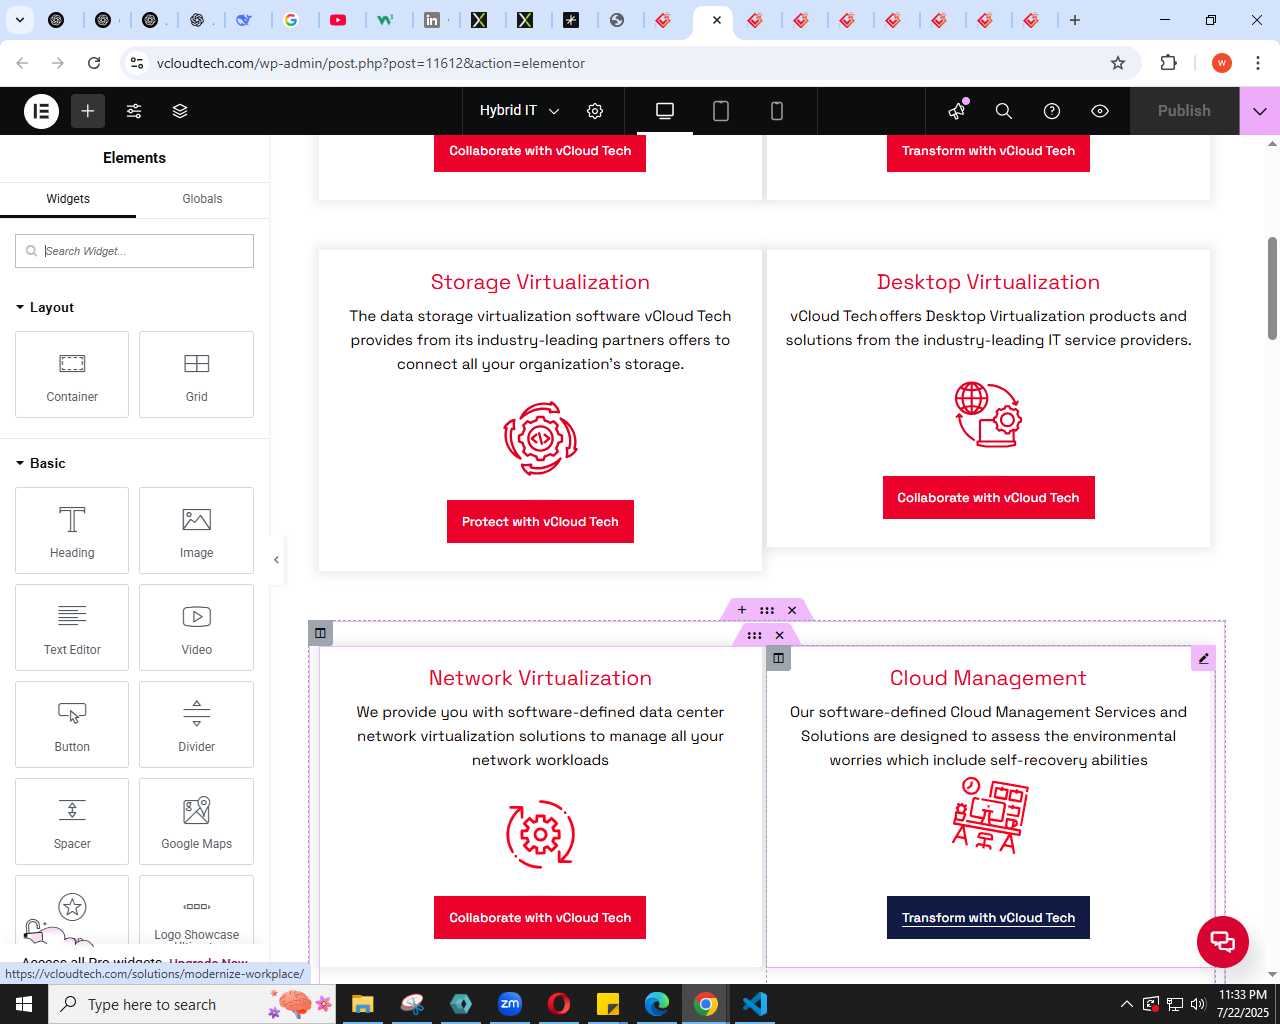
Task: Open a new browser tab
Action: 1075,20
